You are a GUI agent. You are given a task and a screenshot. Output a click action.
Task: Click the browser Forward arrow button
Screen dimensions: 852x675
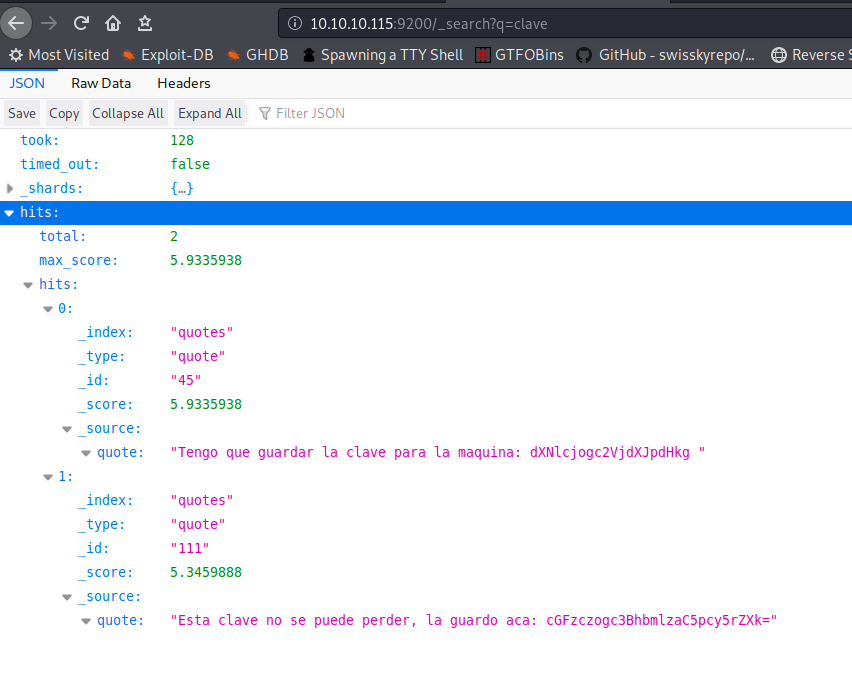point(49,23)
